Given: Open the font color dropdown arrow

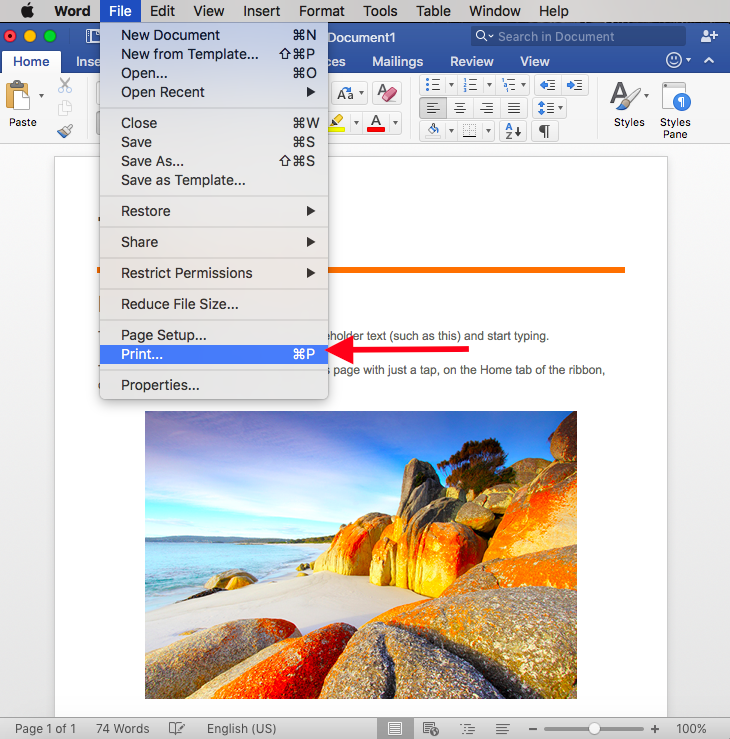Looking at the screenshot, I should coord(395,123).
